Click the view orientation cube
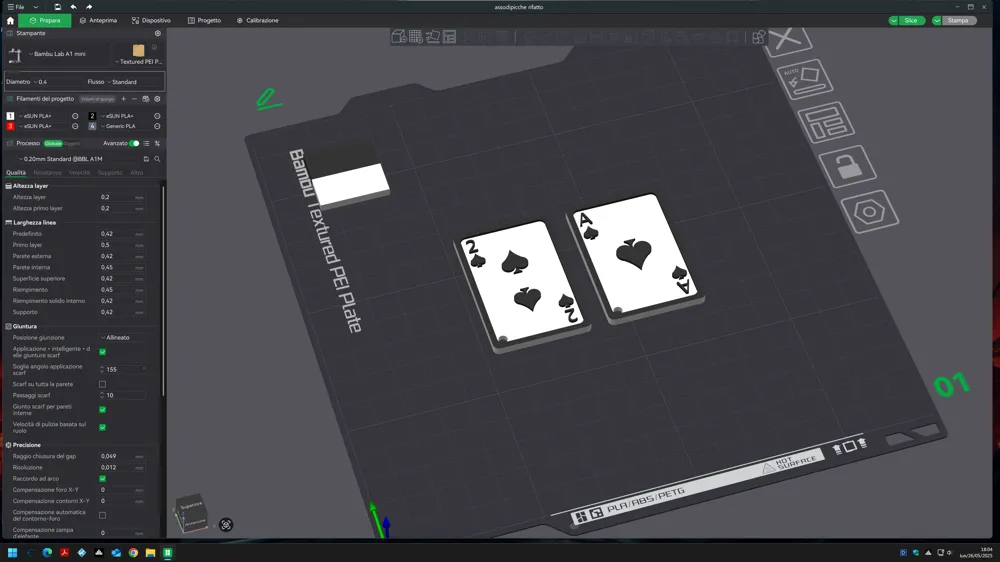The height and width of the screenshot is (562, 1000). pyautogui.click(x=191, y=514)
